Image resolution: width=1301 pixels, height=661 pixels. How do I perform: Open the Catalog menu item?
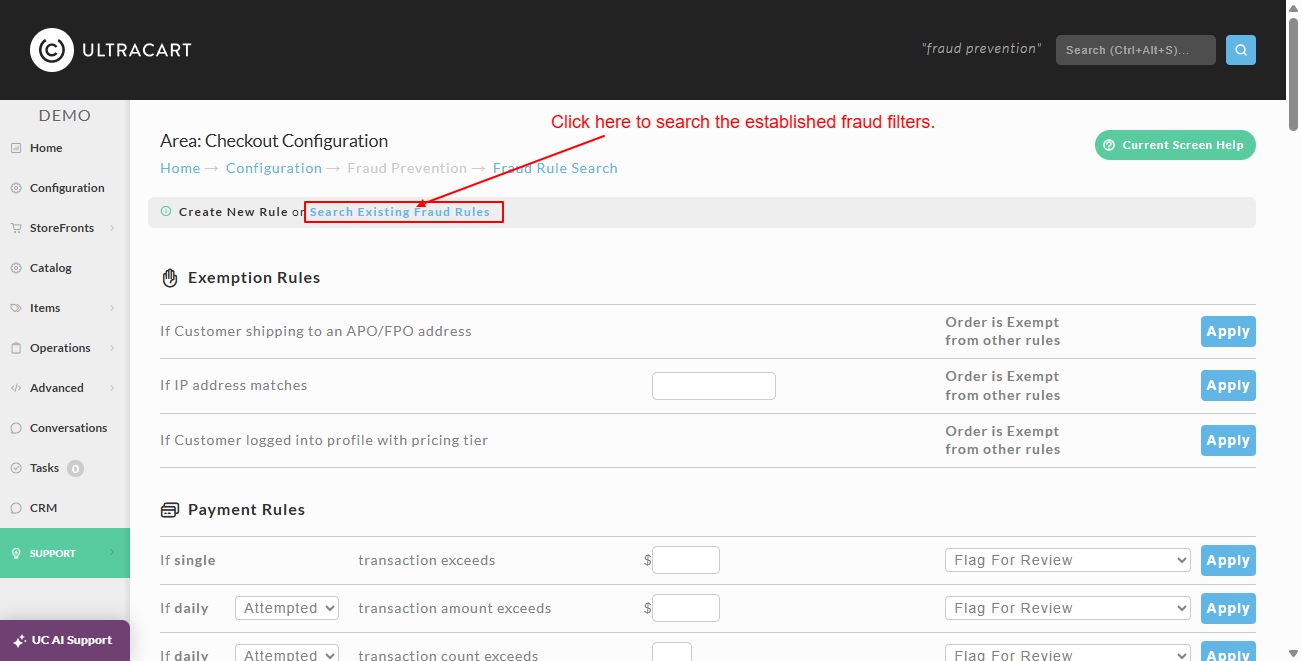coord(51,268)
